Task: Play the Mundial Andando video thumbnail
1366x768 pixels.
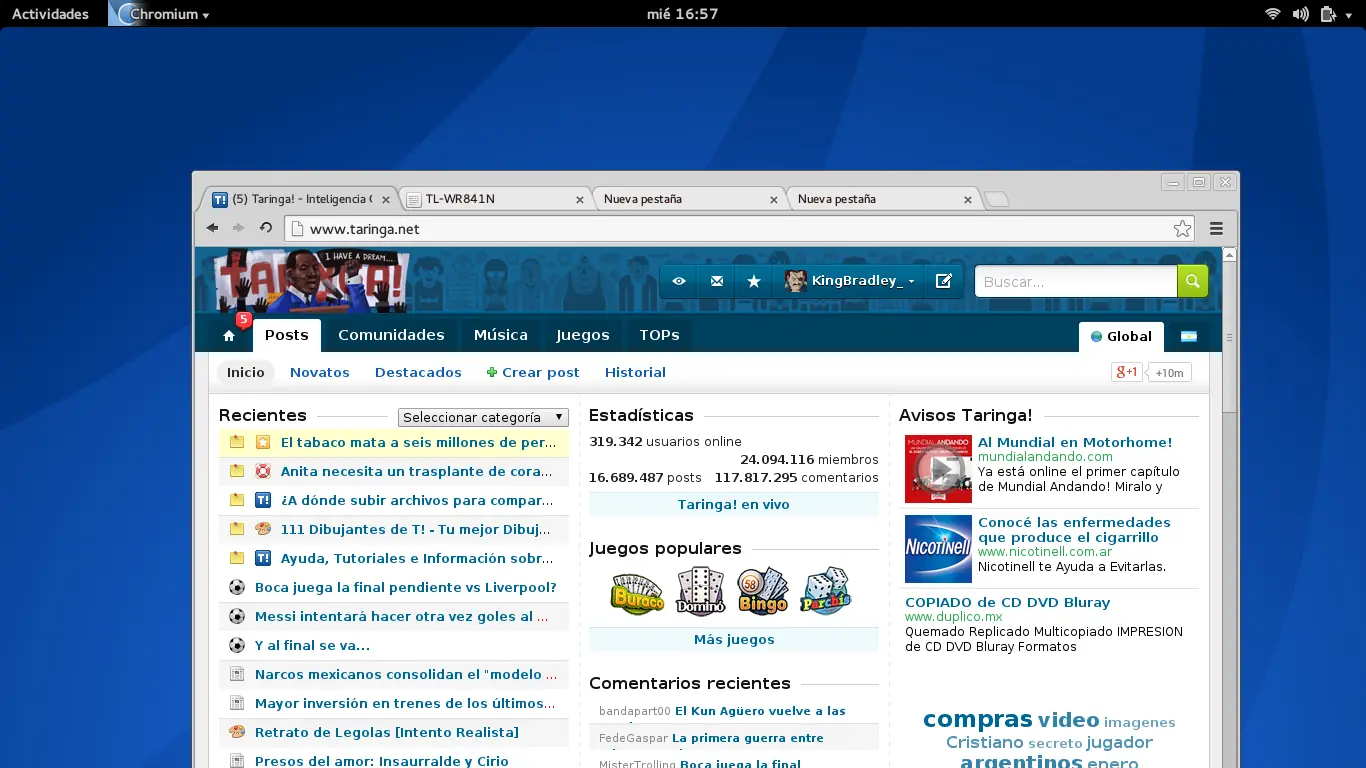Action: tap(938, 469)
